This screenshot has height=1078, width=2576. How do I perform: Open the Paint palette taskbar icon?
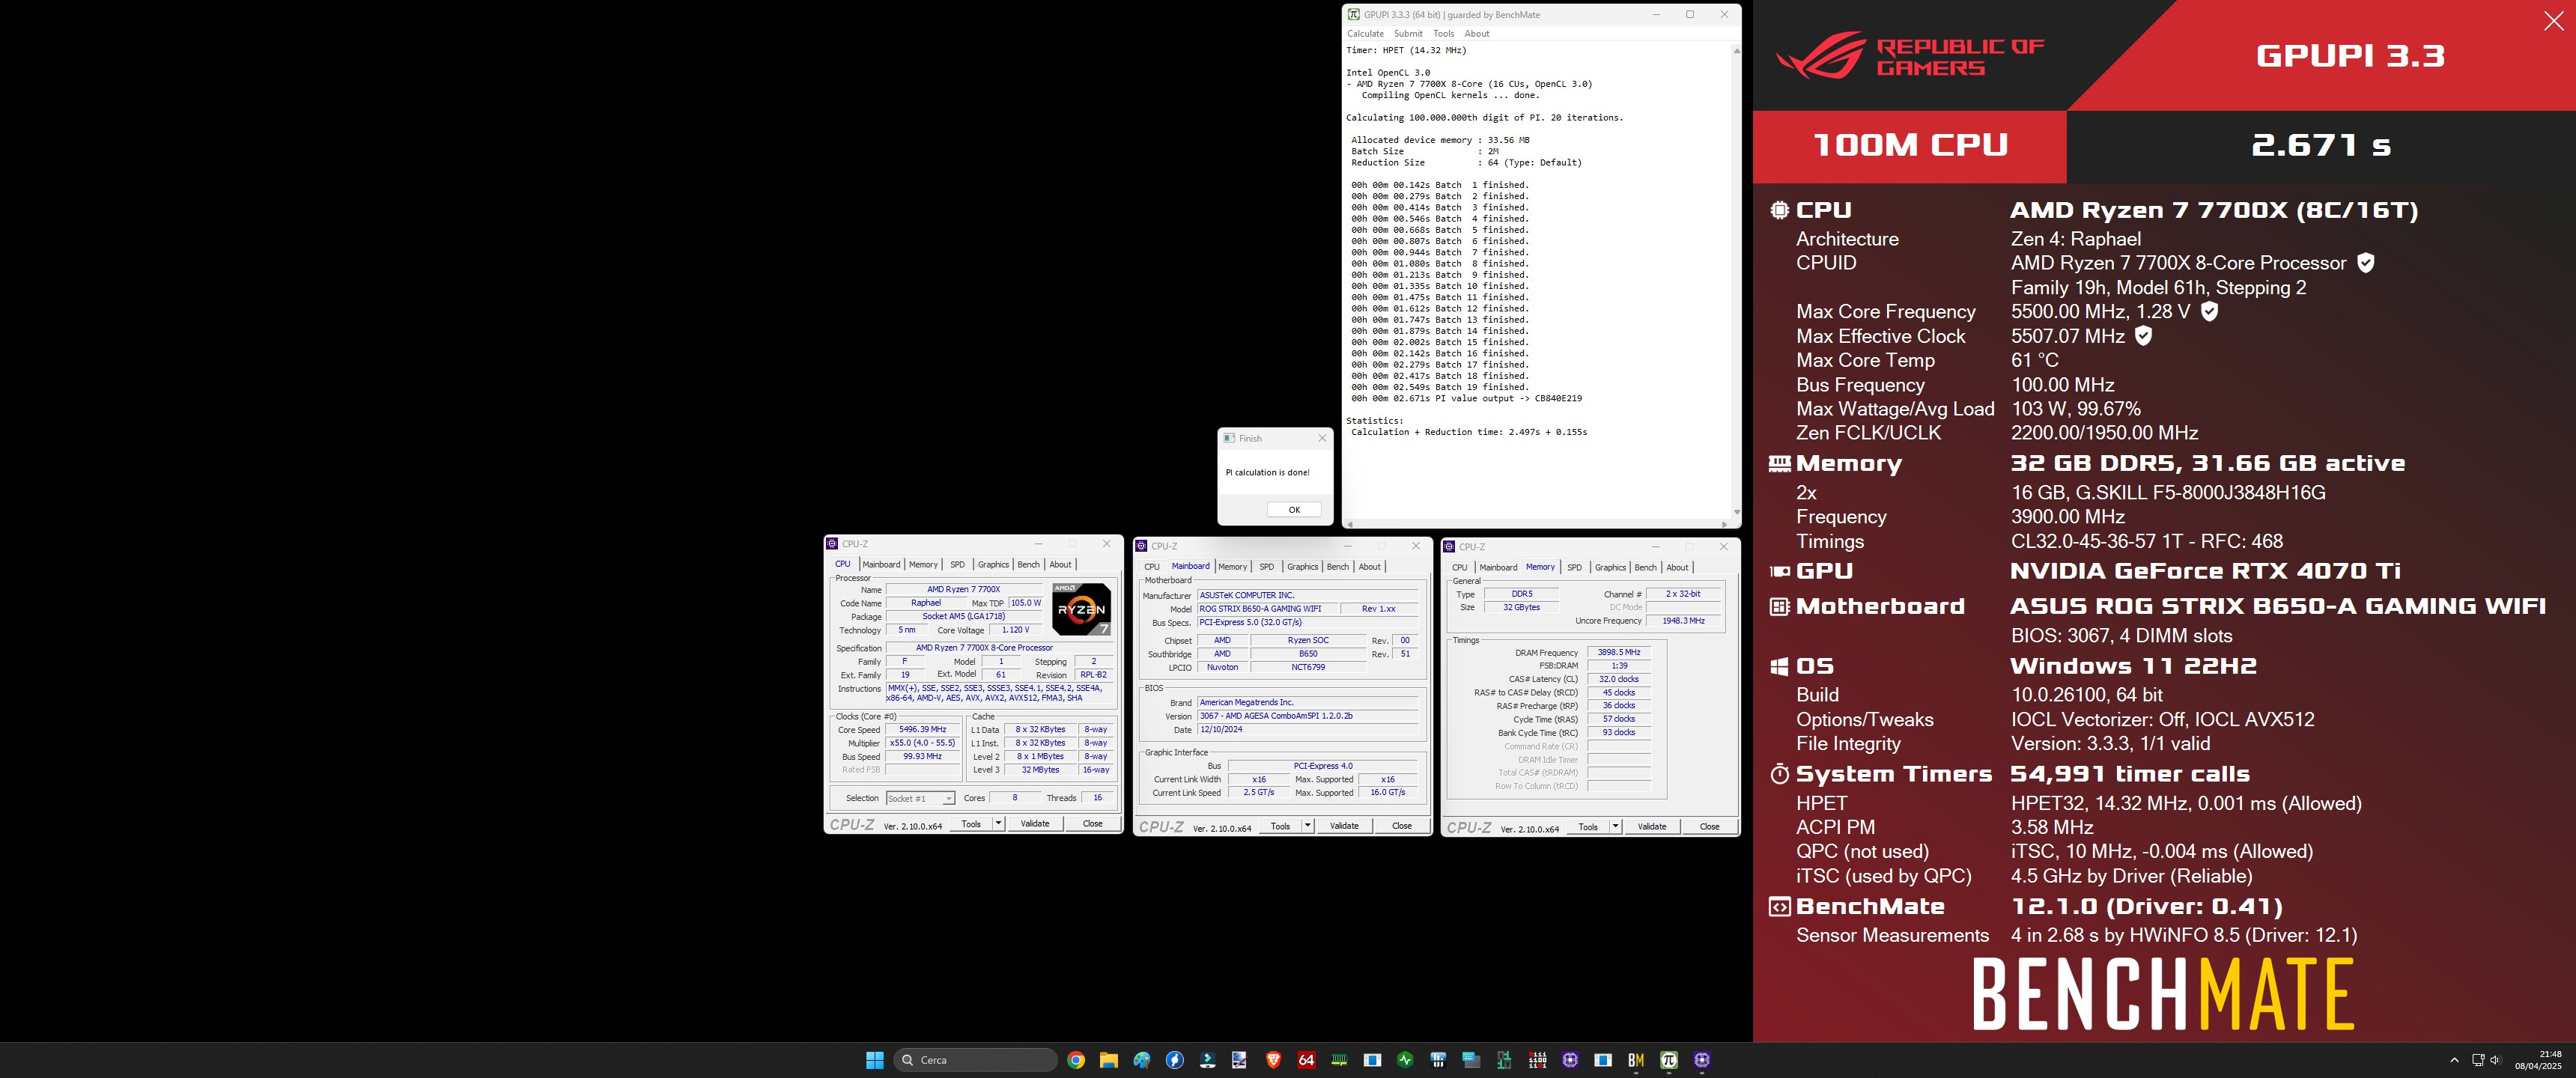(1142, 1060)
